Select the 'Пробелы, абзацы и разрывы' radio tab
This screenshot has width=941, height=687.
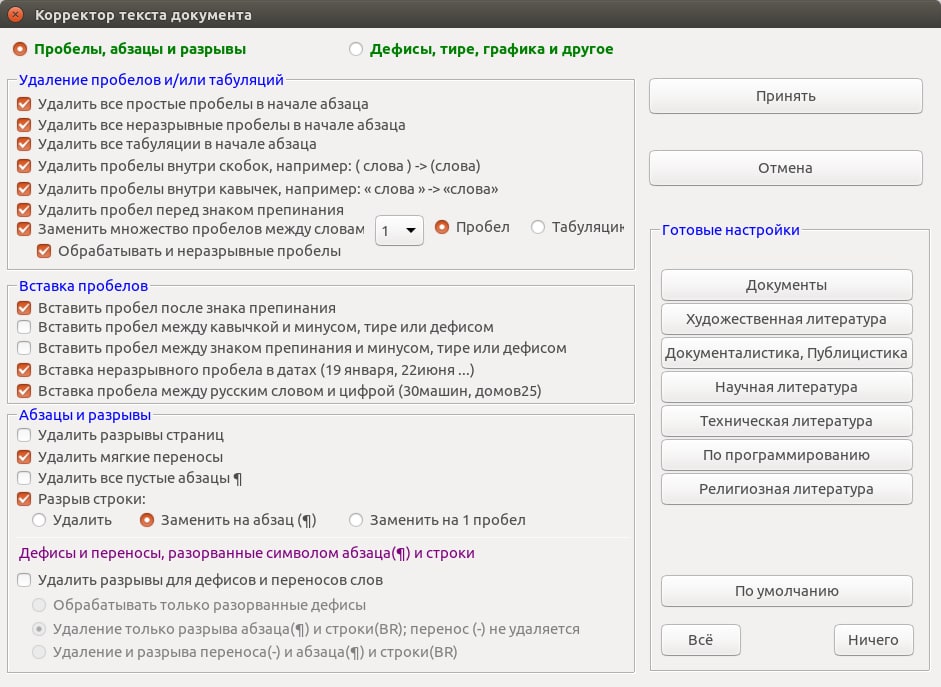(x=21, y=48)
